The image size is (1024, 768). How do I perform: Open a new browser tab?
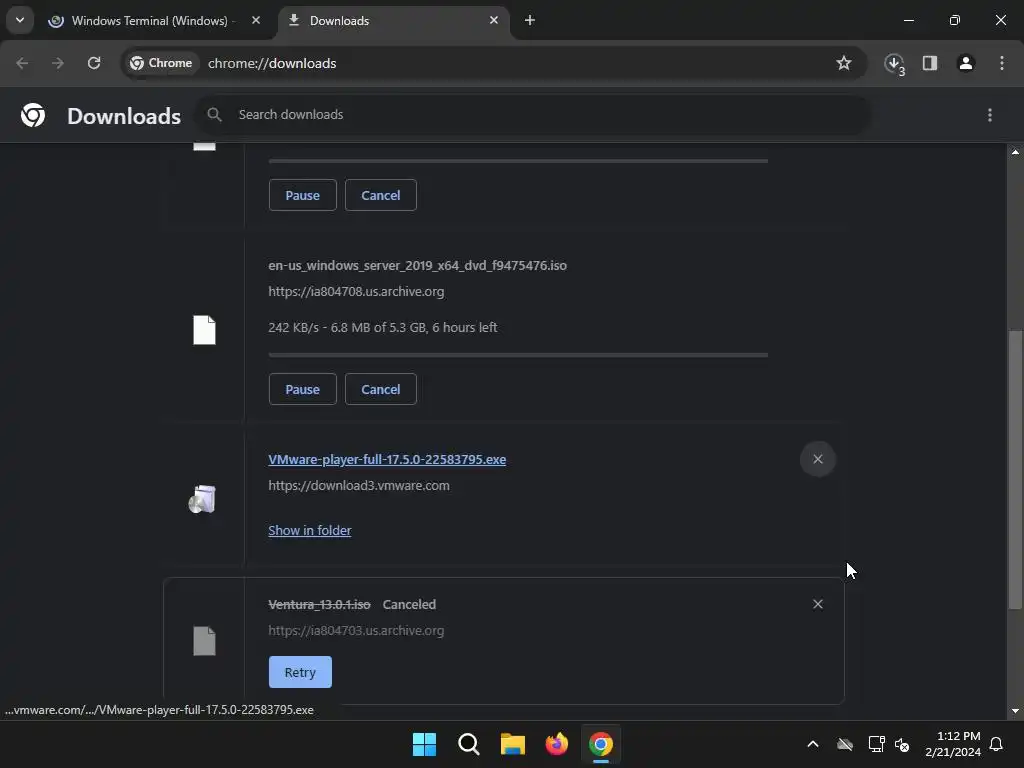click(530, 20)
